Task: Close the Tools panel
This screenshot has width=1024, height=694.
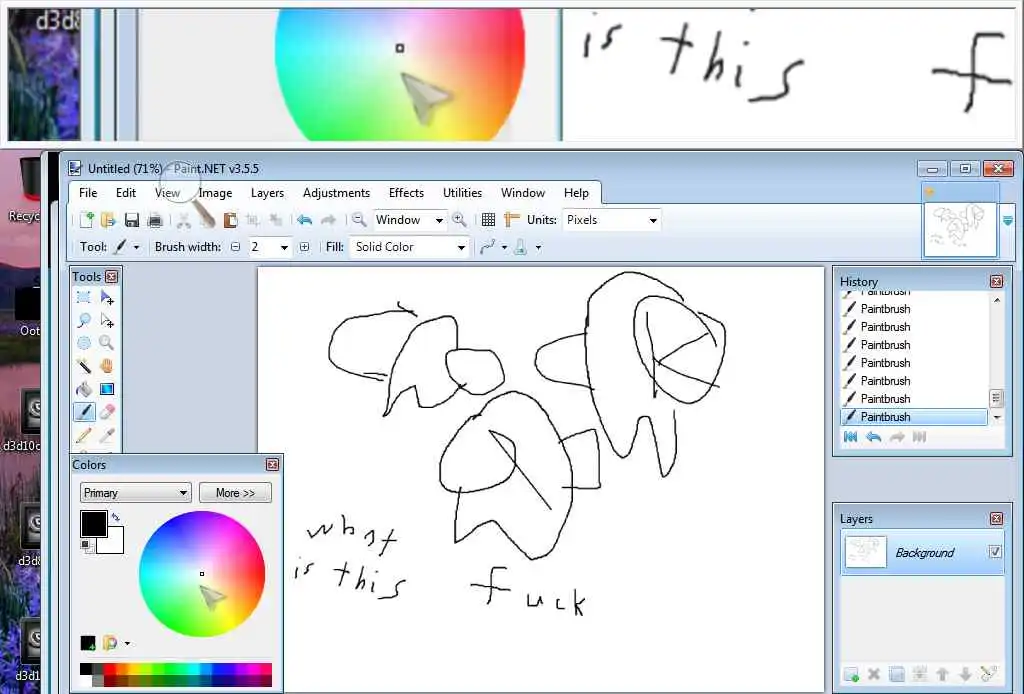Action: (x=112, y=277)
